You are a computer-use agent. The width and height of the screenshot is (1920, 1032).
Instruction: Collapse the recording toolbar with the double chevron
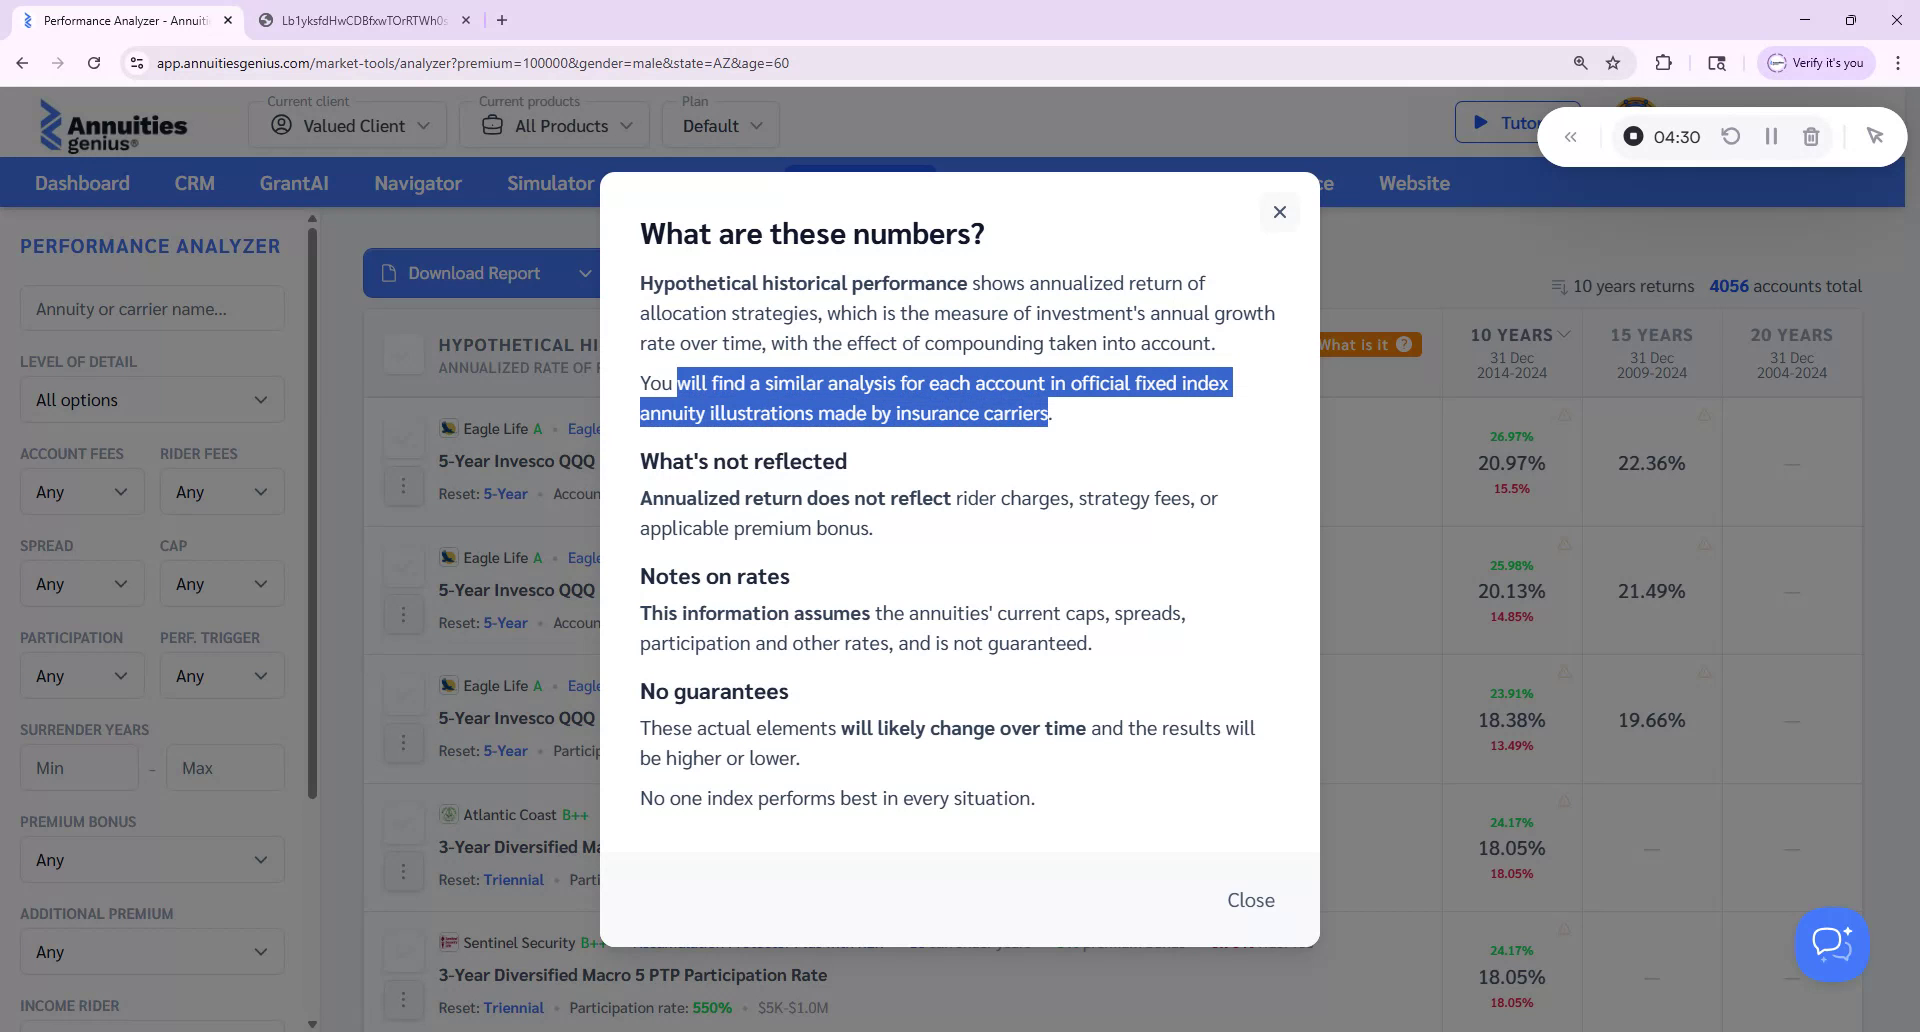tap(1571, 136)
